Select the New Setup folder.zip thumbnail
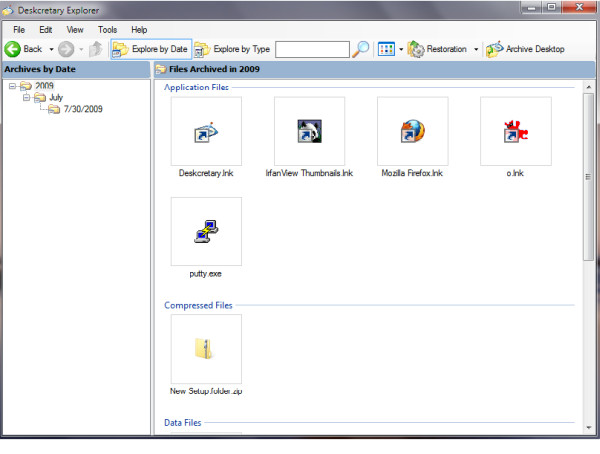Screen dimensions: 600x454 tap(206, 349)
